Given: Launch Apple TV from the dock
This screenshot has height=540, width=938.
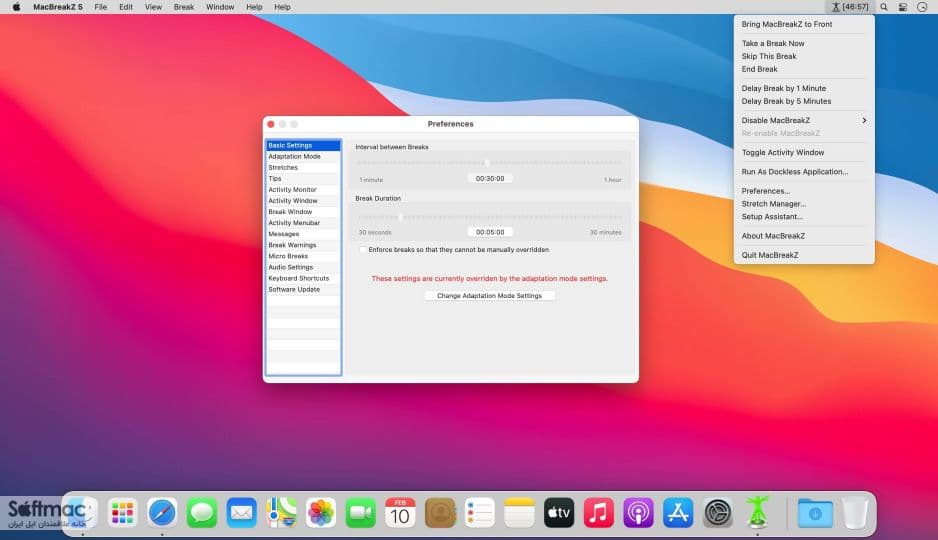Looking at the screenshot, I should click(x=559, y=513).
